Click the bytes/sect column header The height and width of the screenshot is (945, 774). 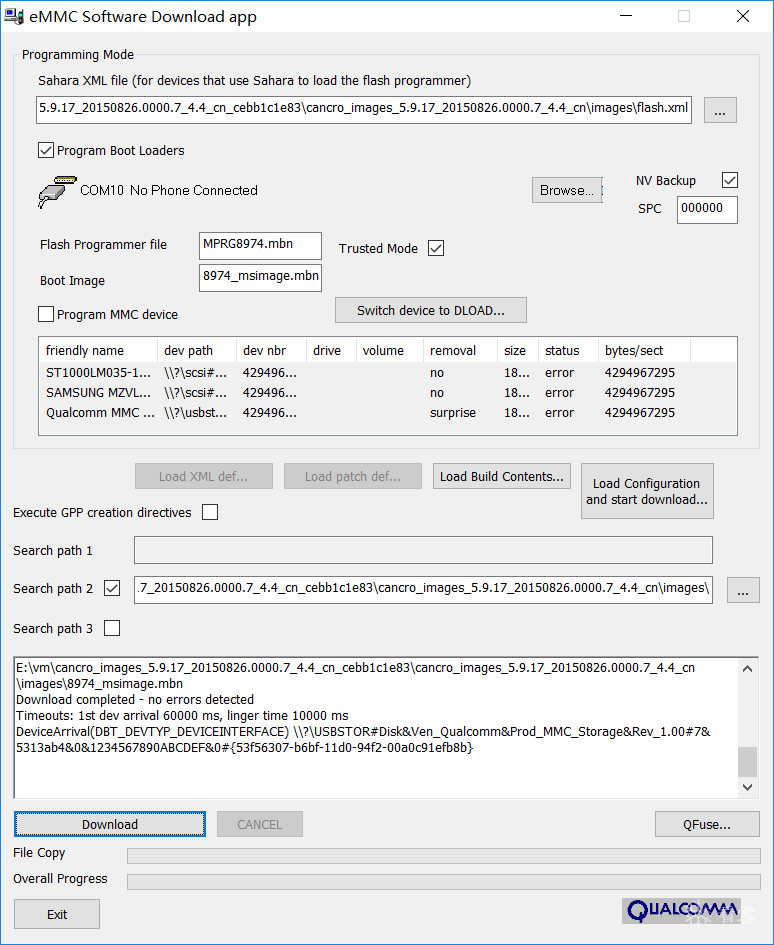(644, 350)
